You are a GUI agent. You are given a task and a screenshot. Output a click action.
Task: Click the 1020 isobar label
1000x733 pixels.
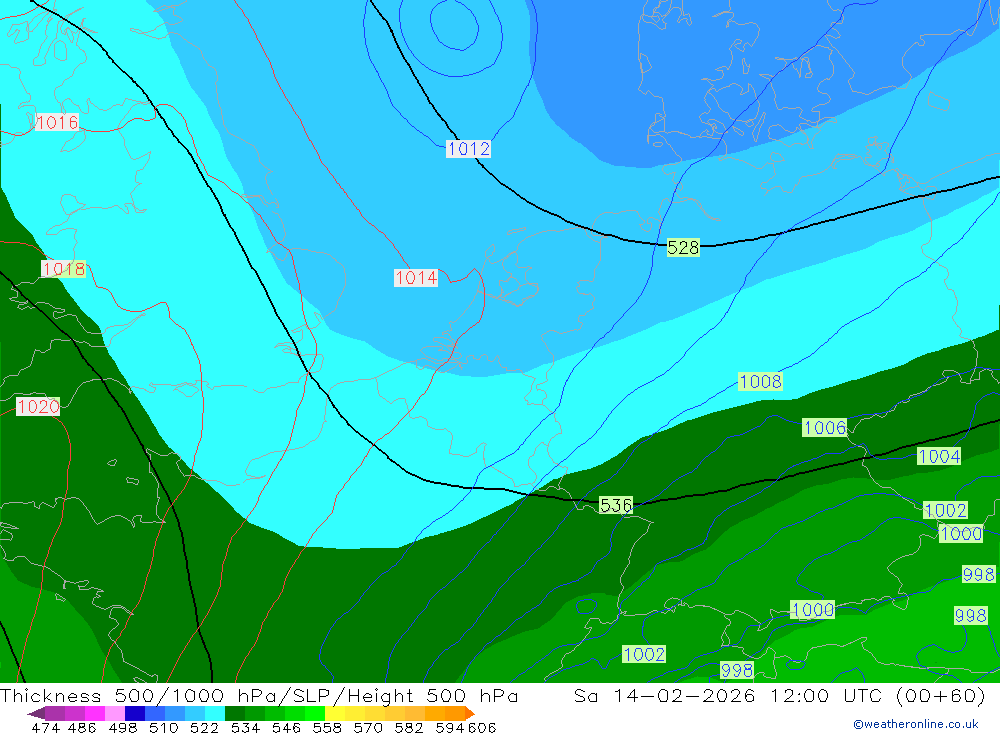click(x=38, y=406)
